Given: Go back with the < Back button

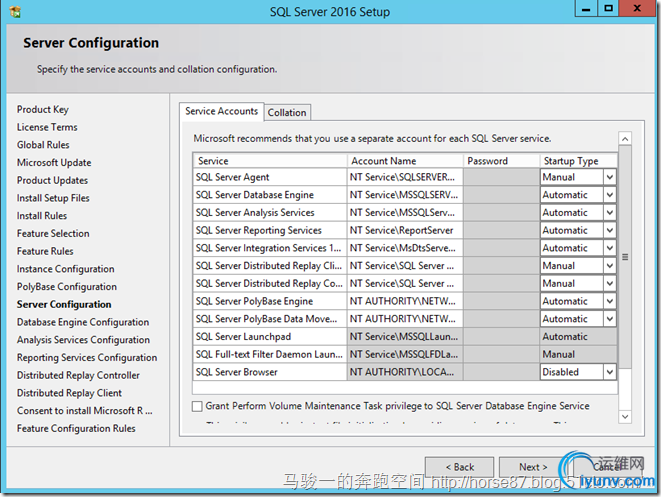Looking at the screenshot, I should (459, 467).
